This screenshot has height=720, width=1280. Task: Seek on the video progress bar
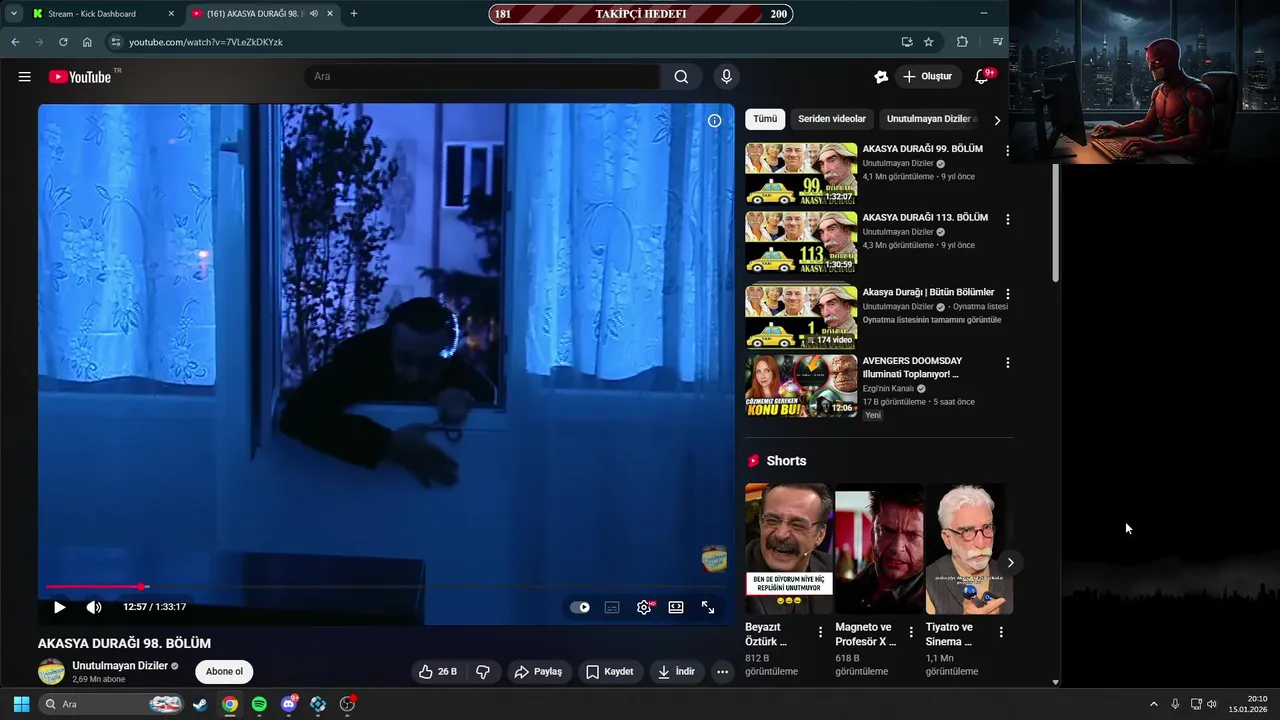coord(386,587)
